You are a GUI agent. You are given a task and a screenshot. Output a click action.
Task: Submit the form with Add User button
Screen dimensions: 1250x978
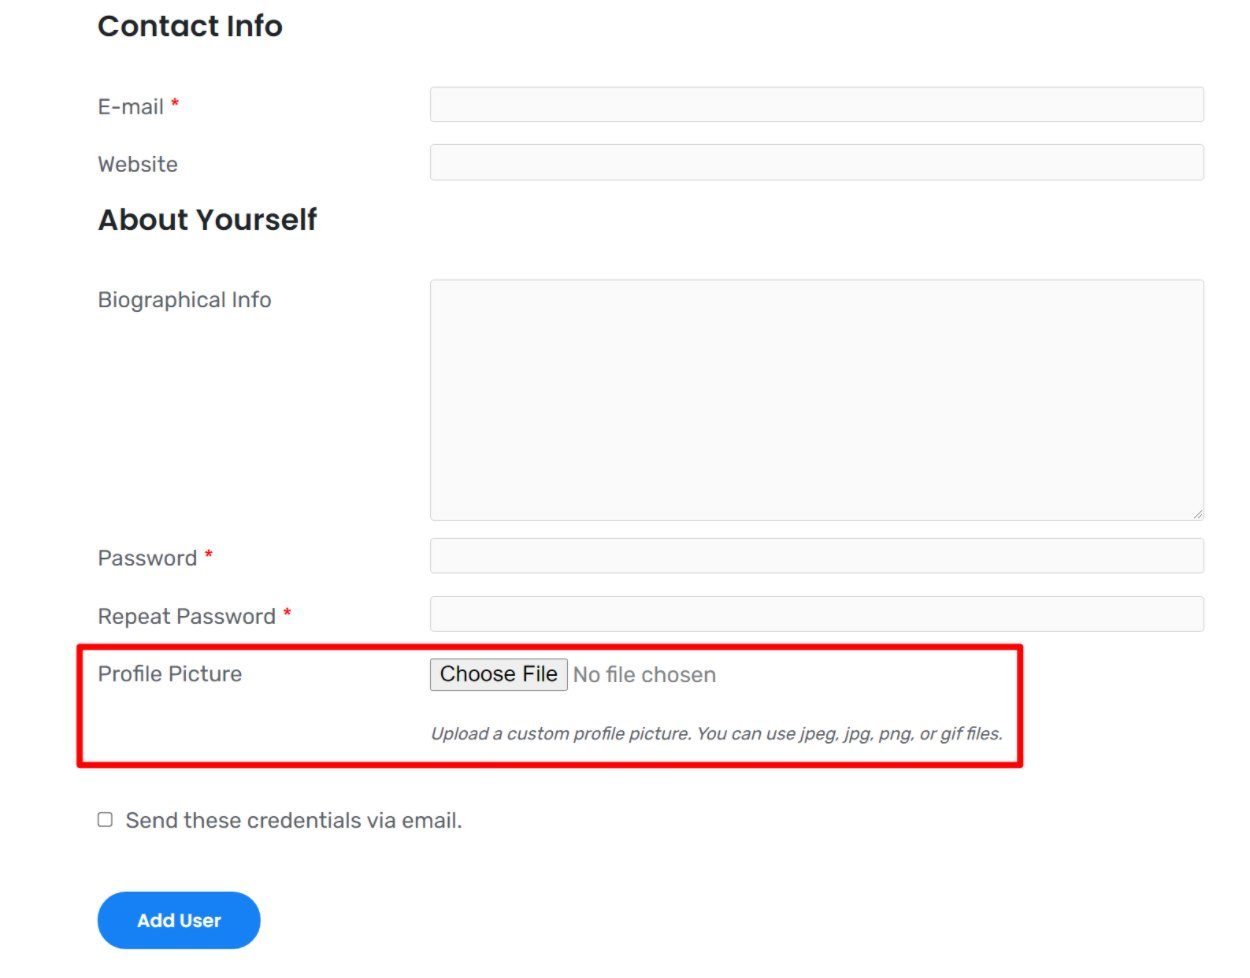(179, 921)
